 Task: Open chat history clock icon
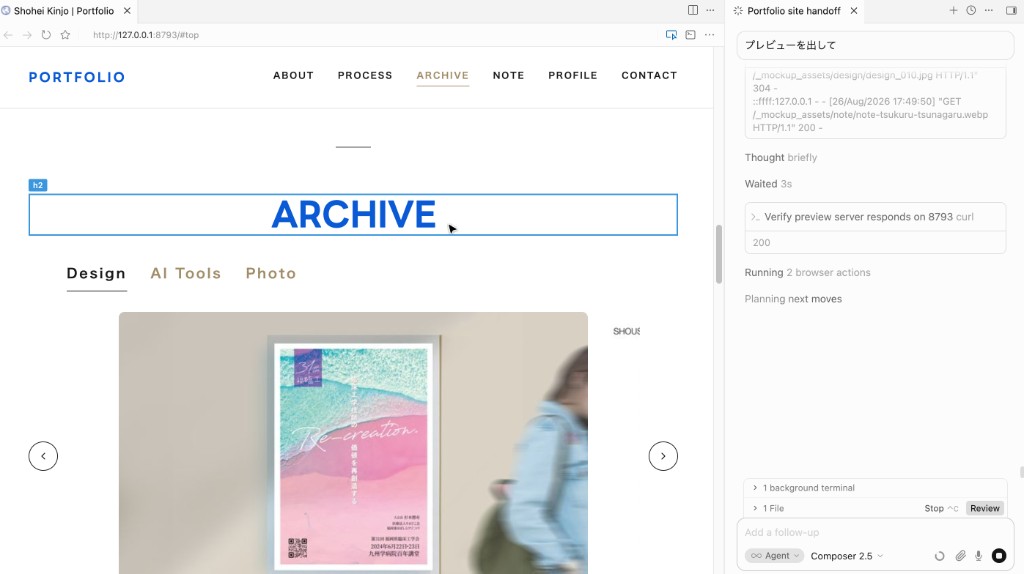pos(971,10)
